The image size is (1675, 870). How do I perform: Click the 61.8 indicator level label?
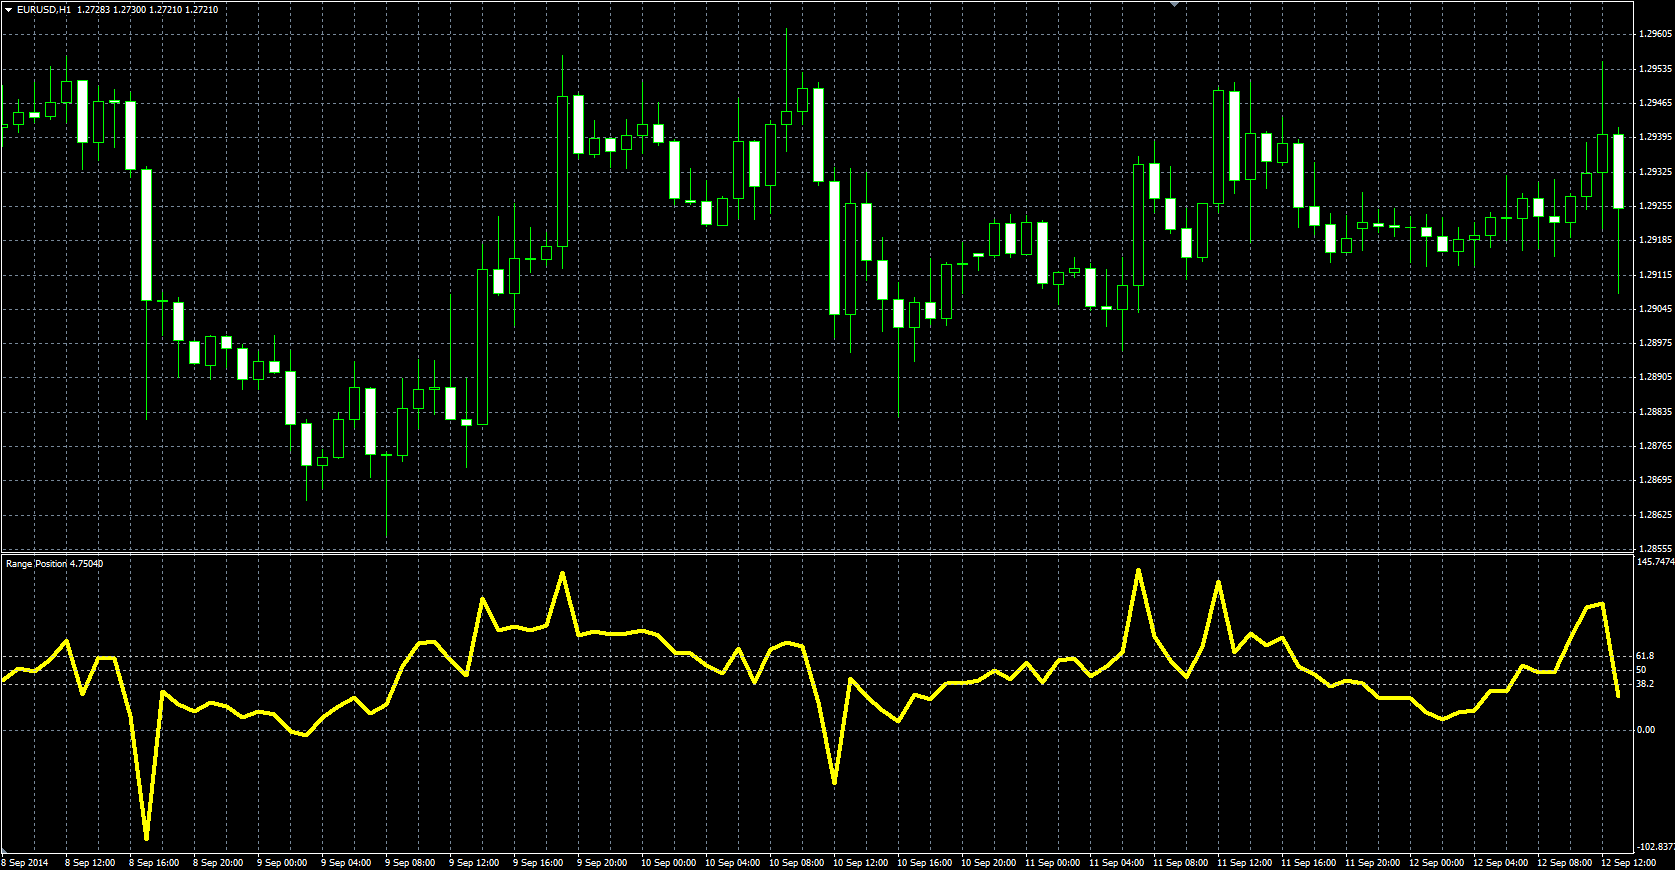click(1645, 656)
